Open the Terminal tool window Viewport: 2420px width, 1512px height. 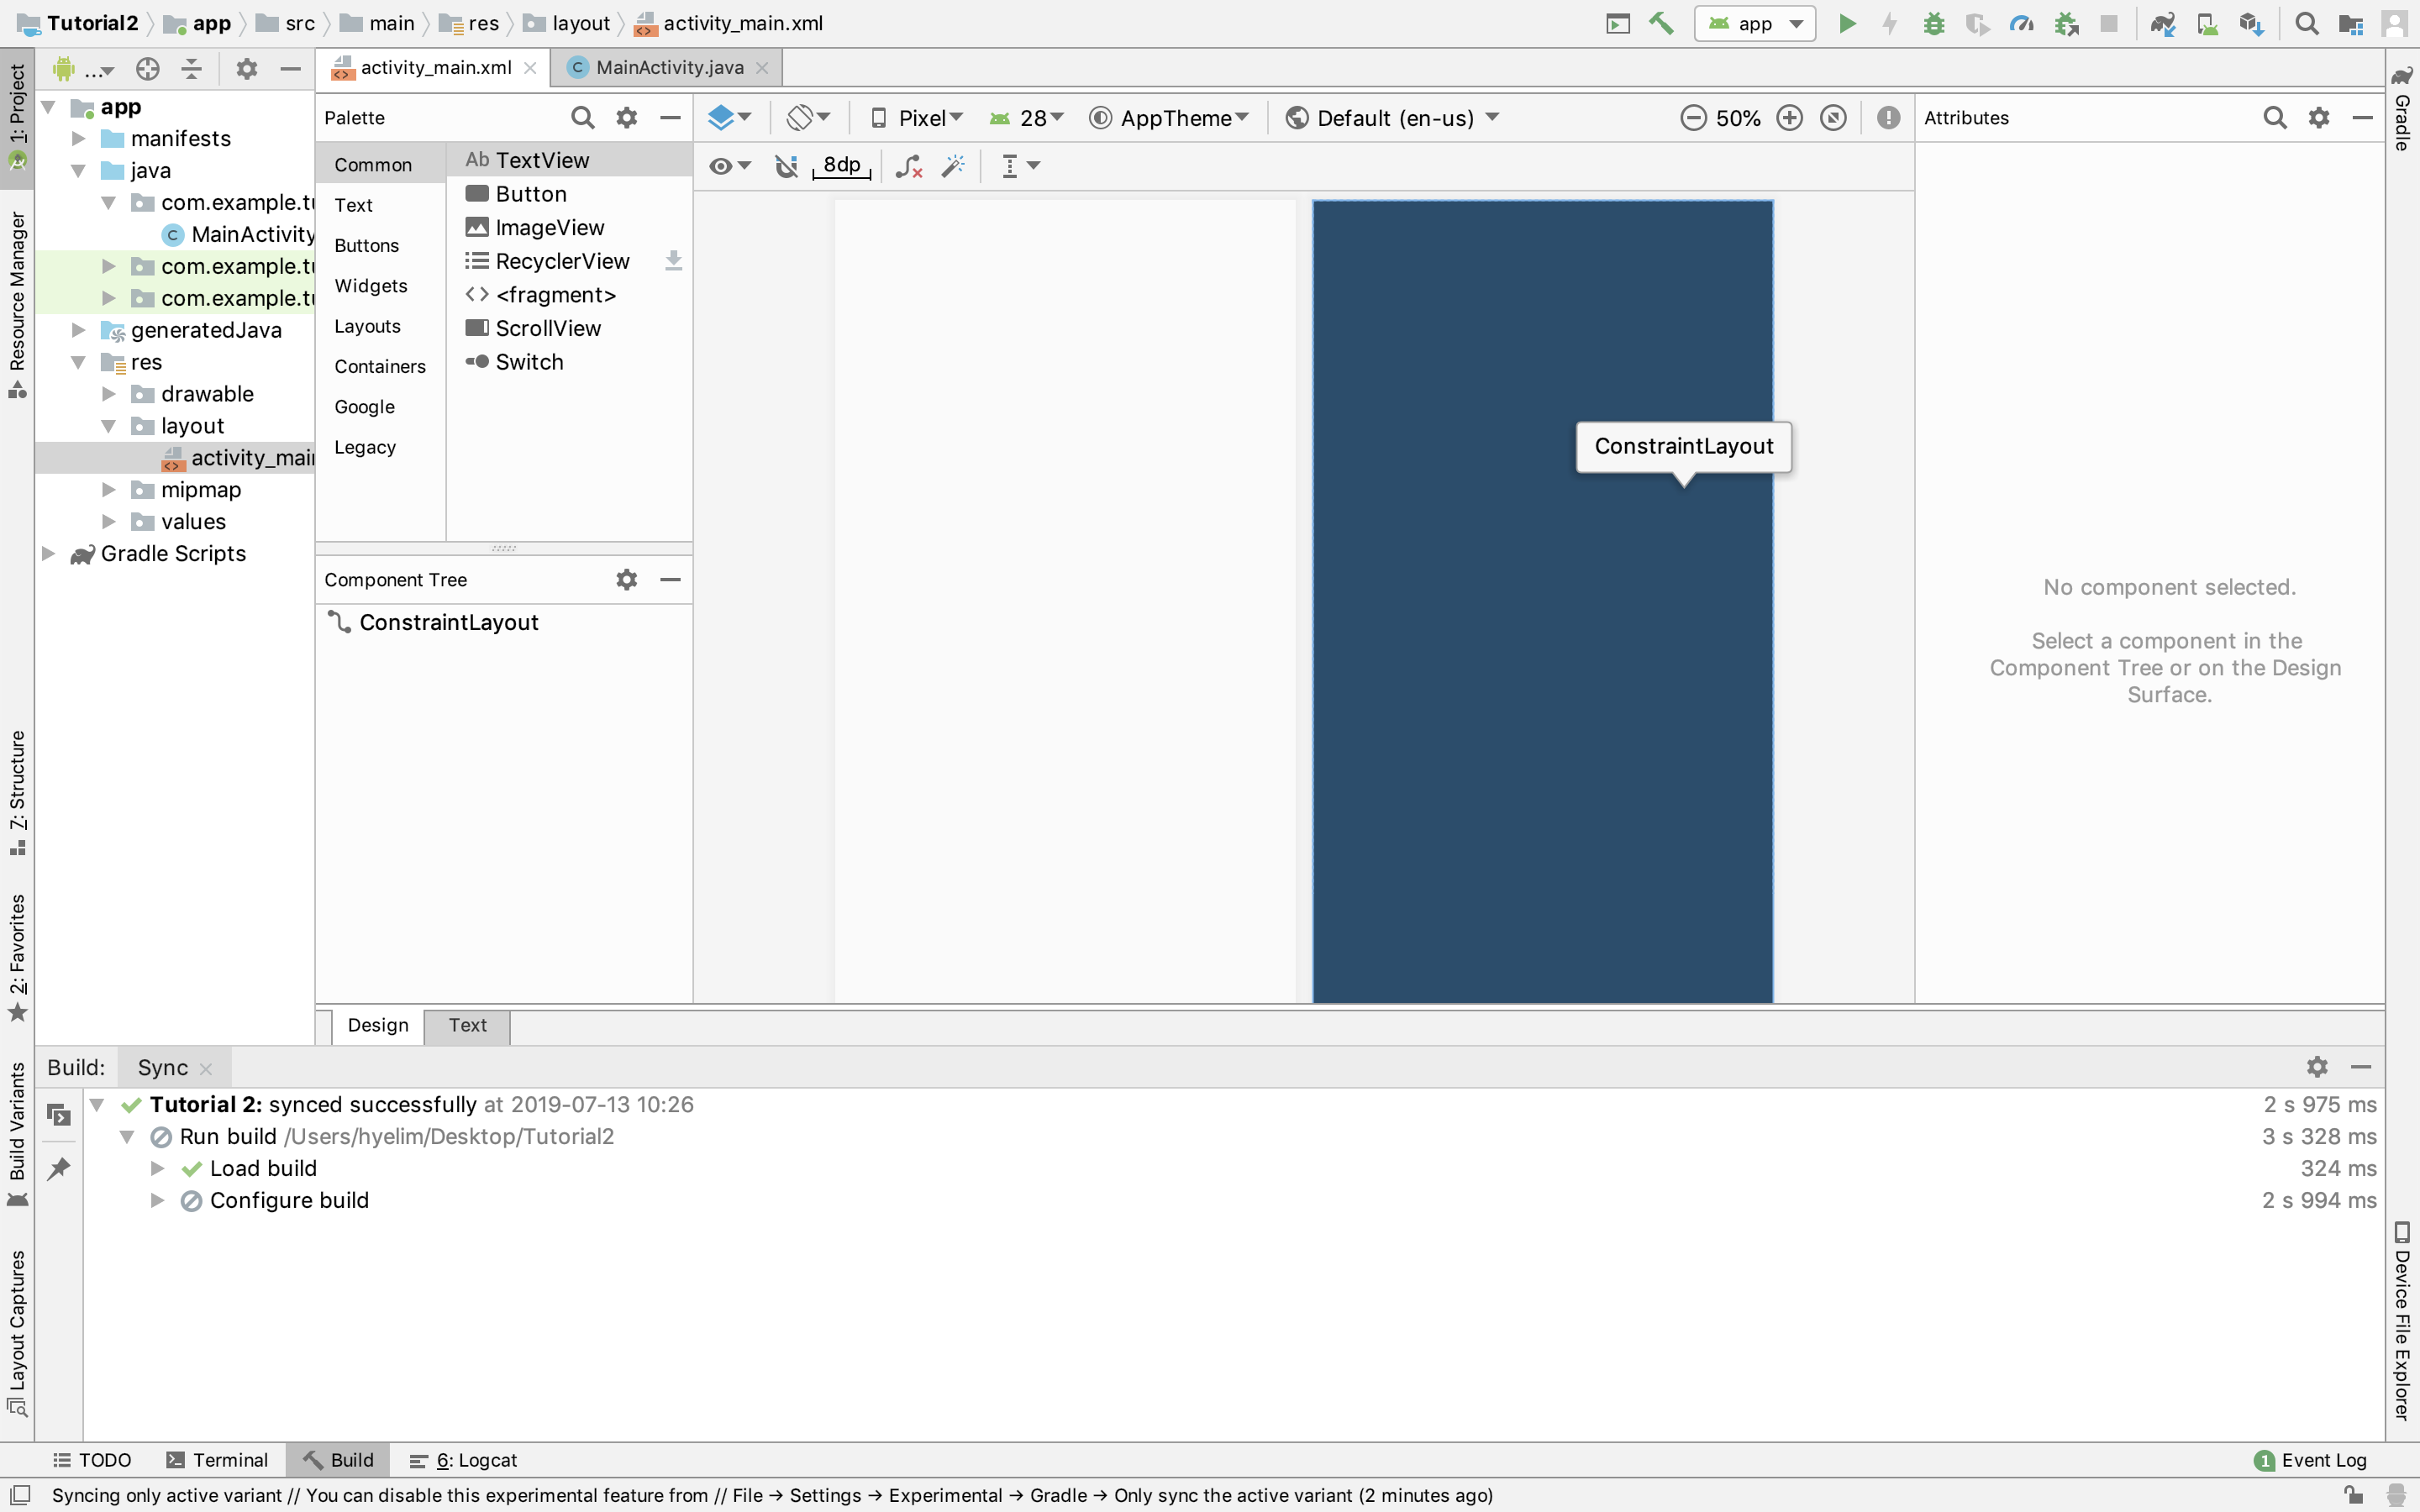(x=217, y=1460)
